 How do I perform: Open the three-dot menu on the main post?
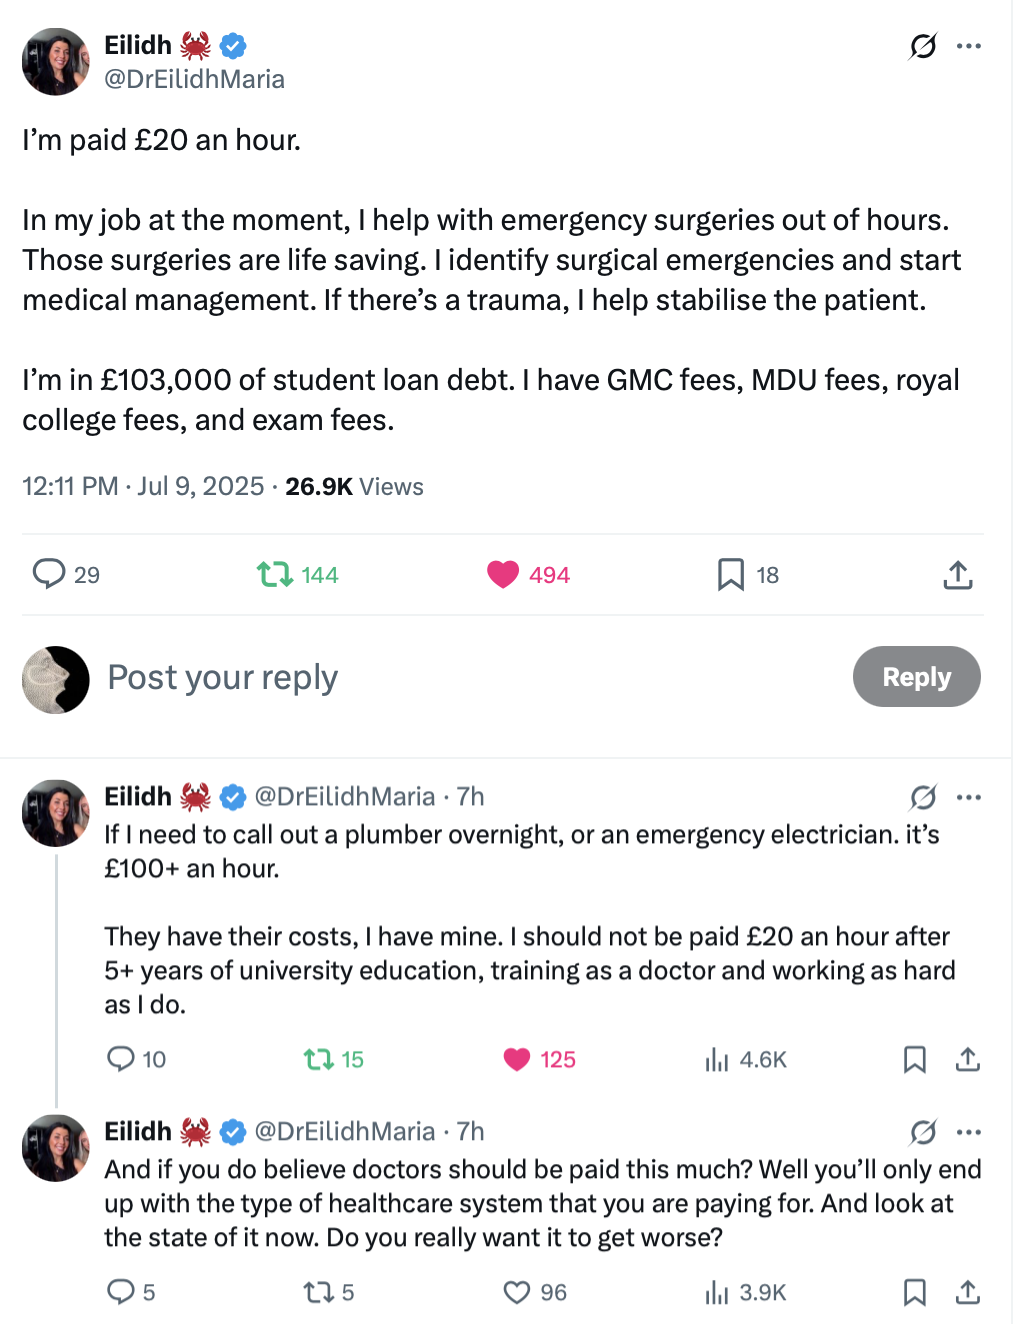968,46
